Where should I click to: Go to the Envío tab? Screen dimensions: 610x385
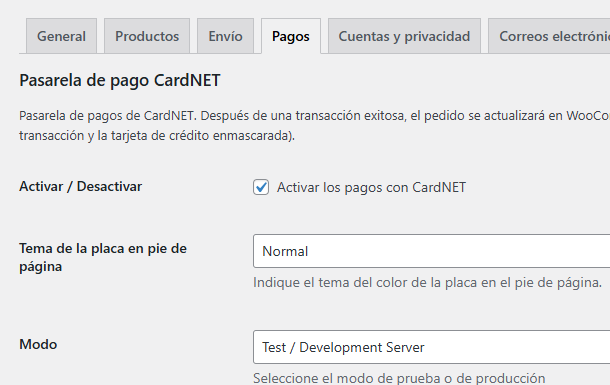point(225,36)
